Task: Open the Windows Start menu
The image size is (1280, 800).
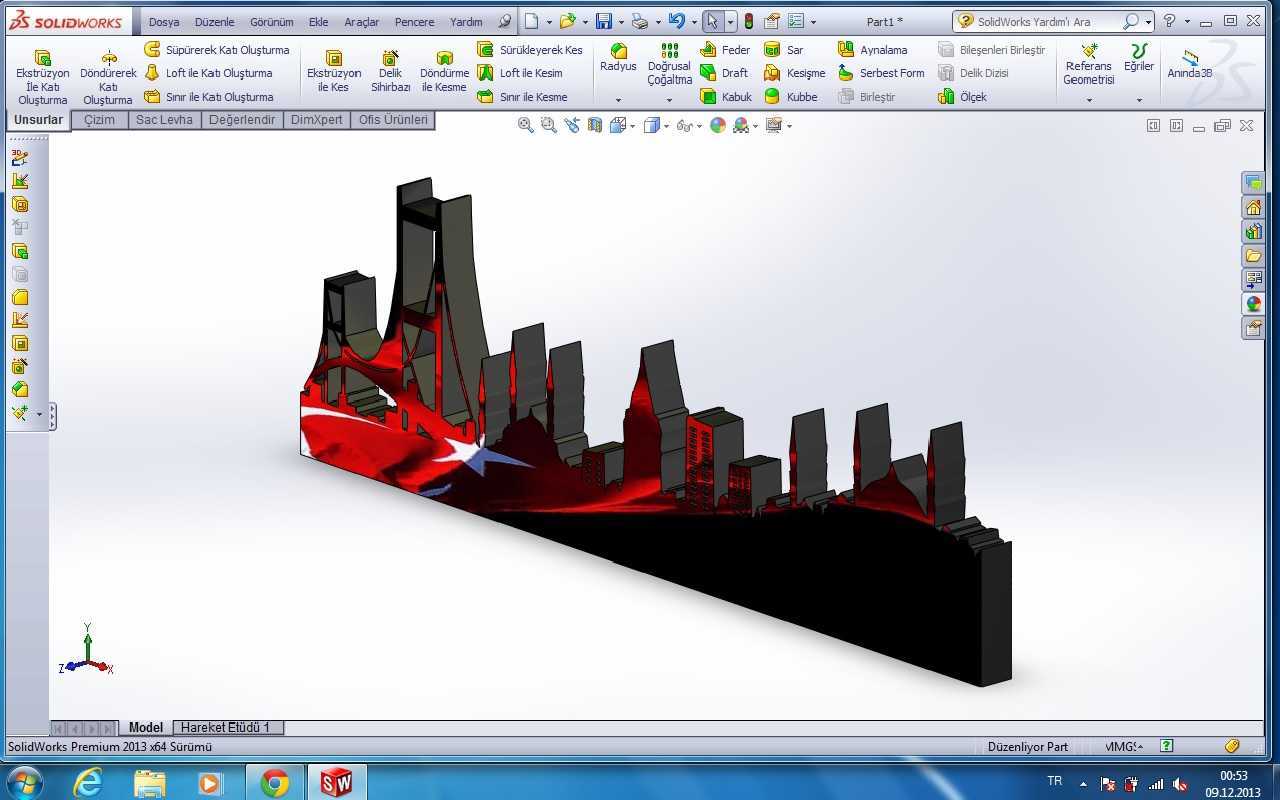Action: click(x=23, y=782)
